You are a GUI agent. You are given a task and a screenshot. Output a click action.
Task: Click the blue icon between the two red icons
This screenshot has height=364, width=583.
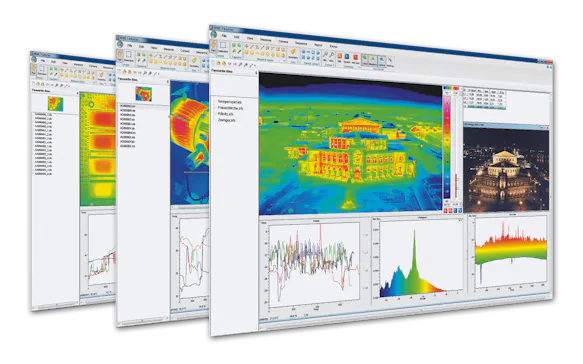click(x=347, y=56)
